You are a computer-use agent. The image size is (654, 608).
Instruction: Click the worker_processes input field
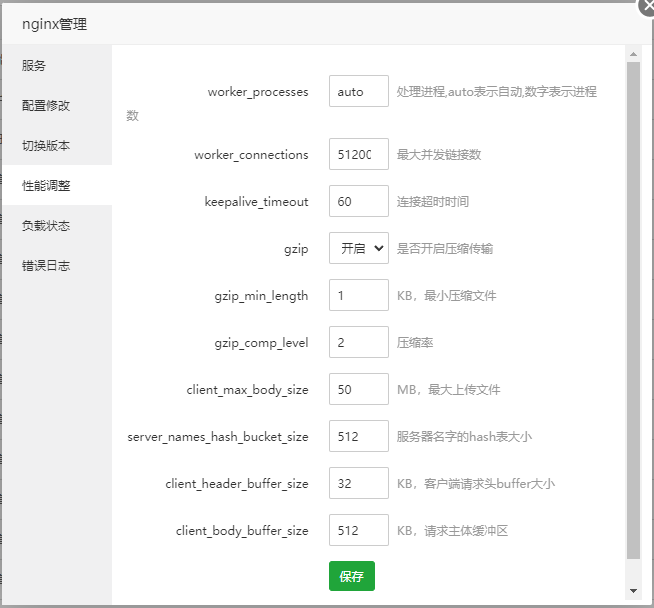coord(358,91)
